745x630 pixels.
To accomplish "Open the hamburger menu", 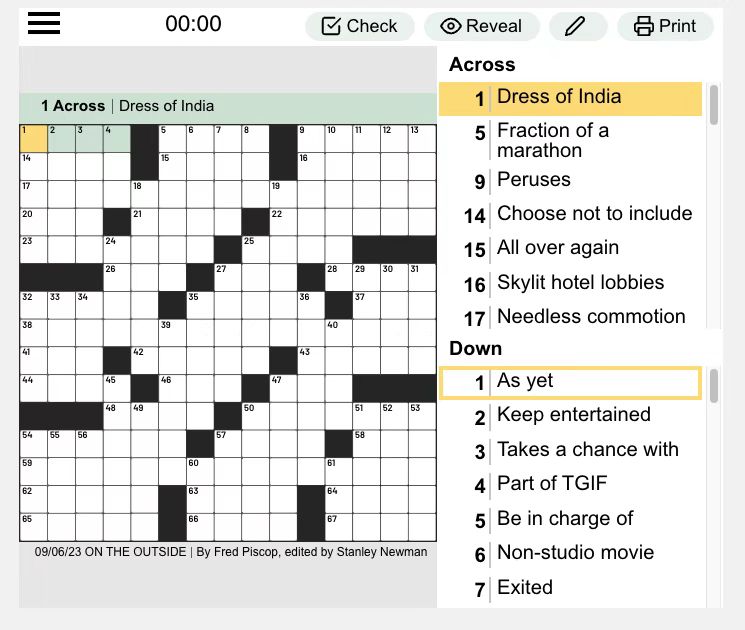I will (44, 23).
